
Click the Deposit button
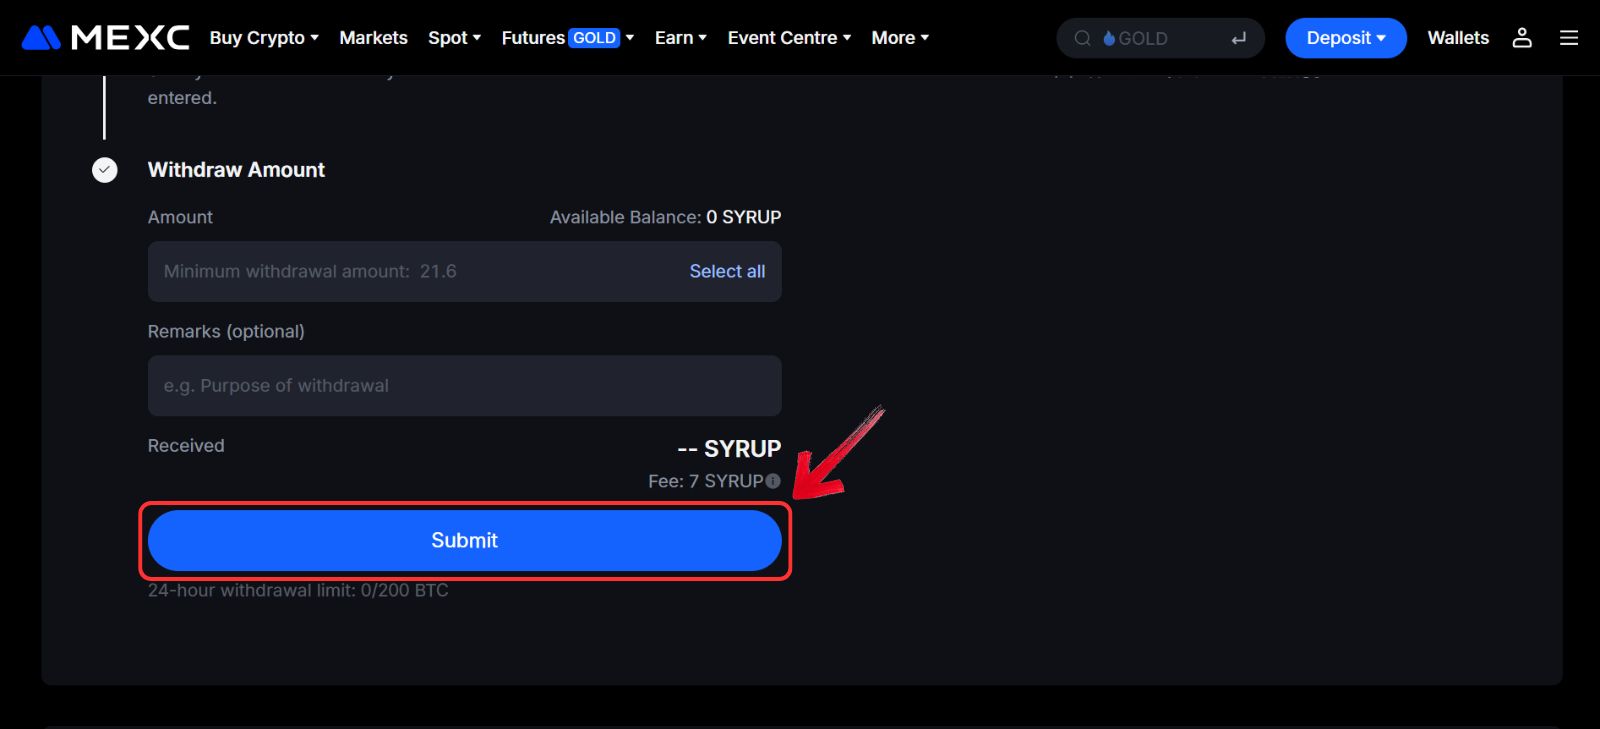(1345, 38)
